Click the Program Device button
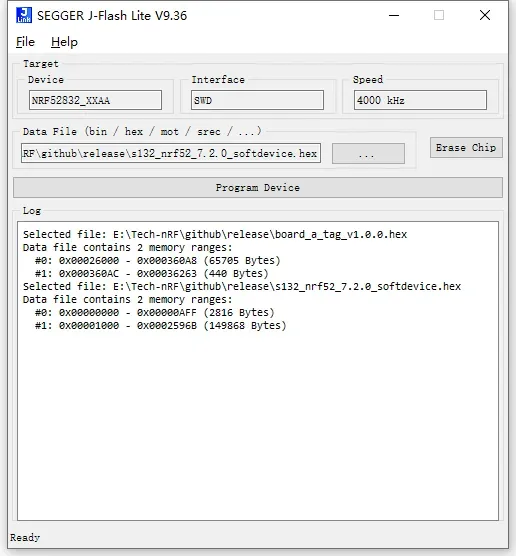Viewport: 516px width, 556px height. click(x=258, y=188)
